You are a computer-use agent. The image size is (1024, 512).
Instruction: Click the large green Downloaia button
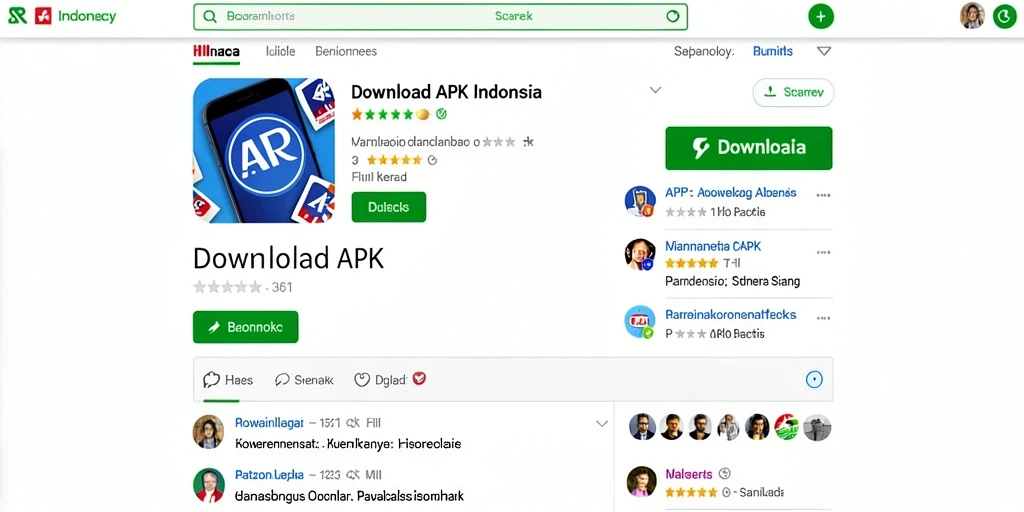click(x=748, y=148)
